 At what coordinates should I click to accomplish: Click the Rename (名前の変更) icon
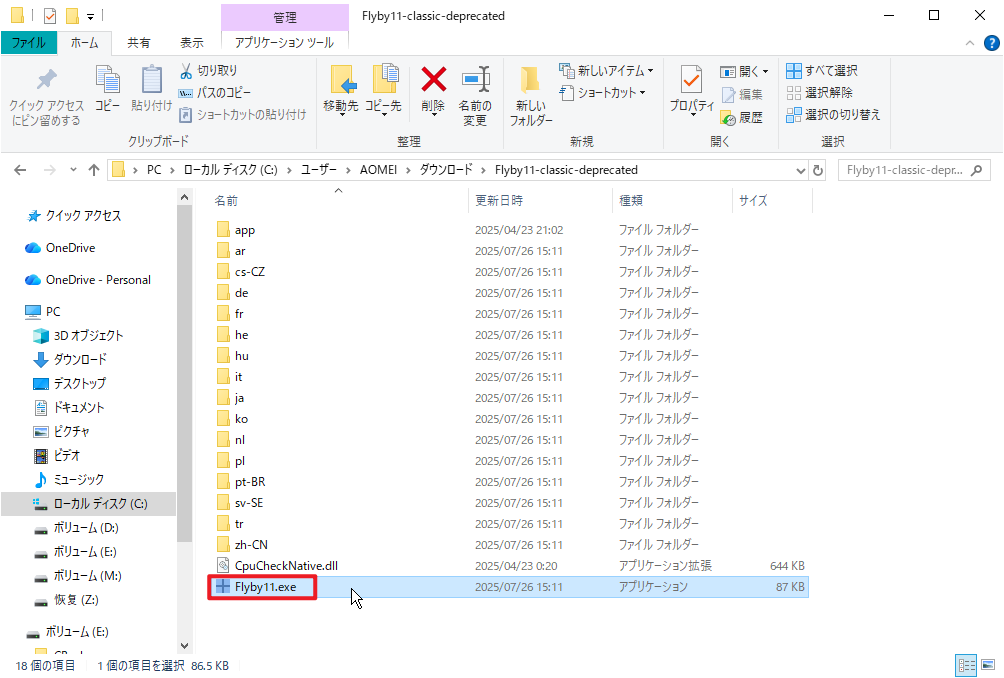coord(475,81)
